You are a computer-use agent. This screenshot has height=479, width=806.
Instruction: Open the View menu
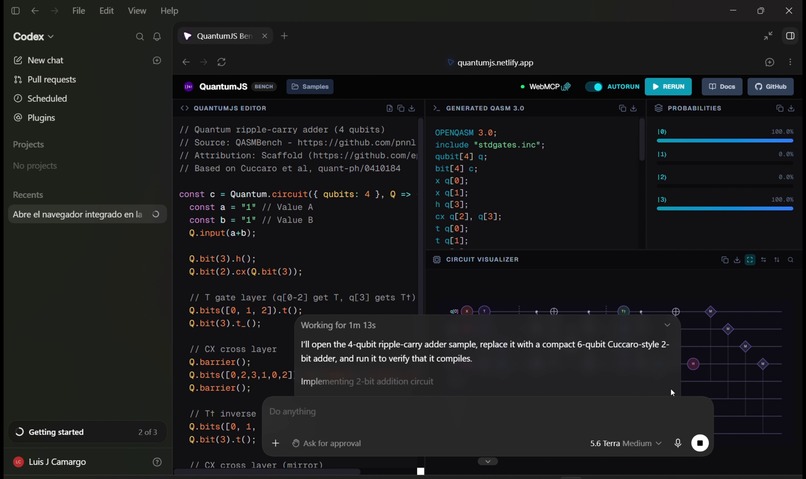coord(137,11)
